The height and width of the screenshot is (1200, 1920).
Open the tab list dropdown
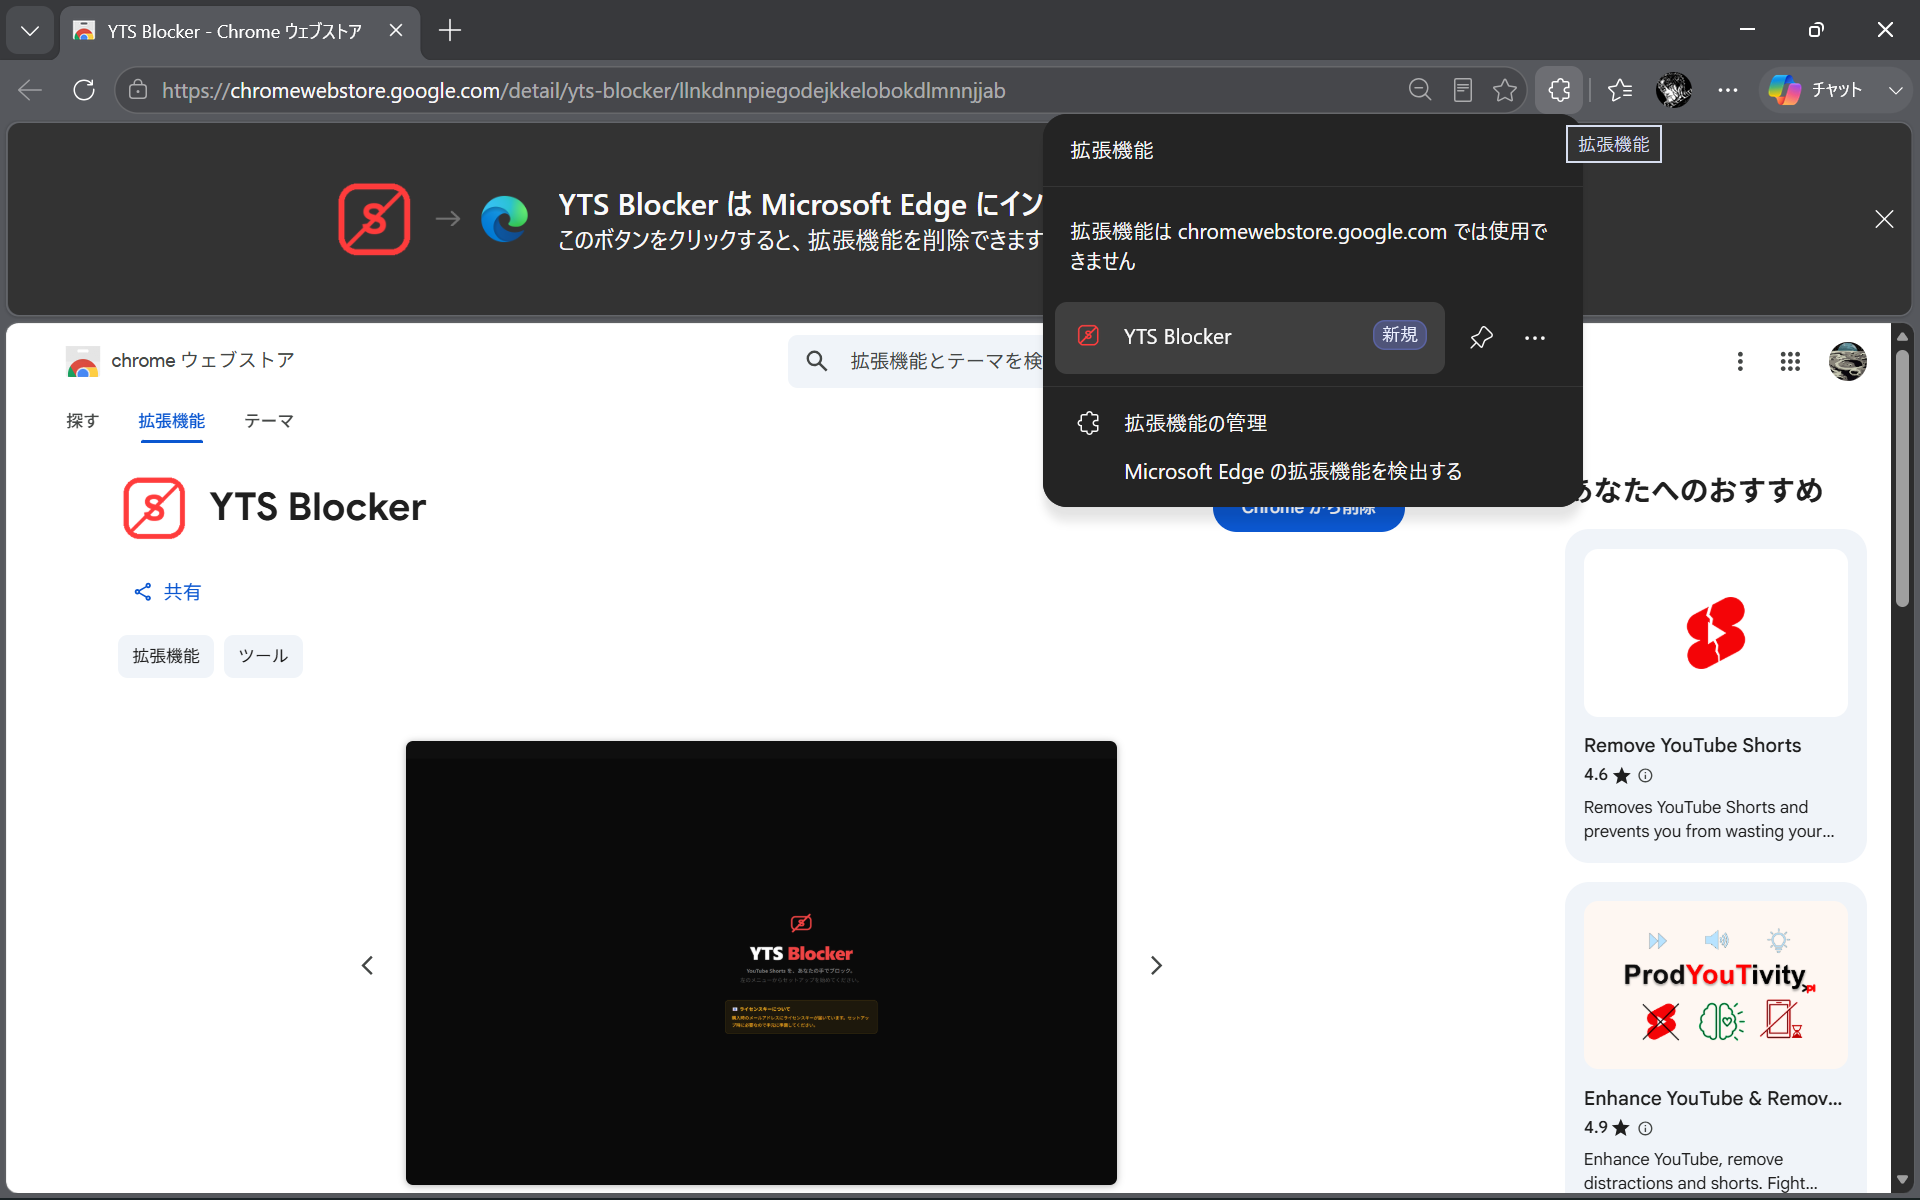click(x=30, y=31)
